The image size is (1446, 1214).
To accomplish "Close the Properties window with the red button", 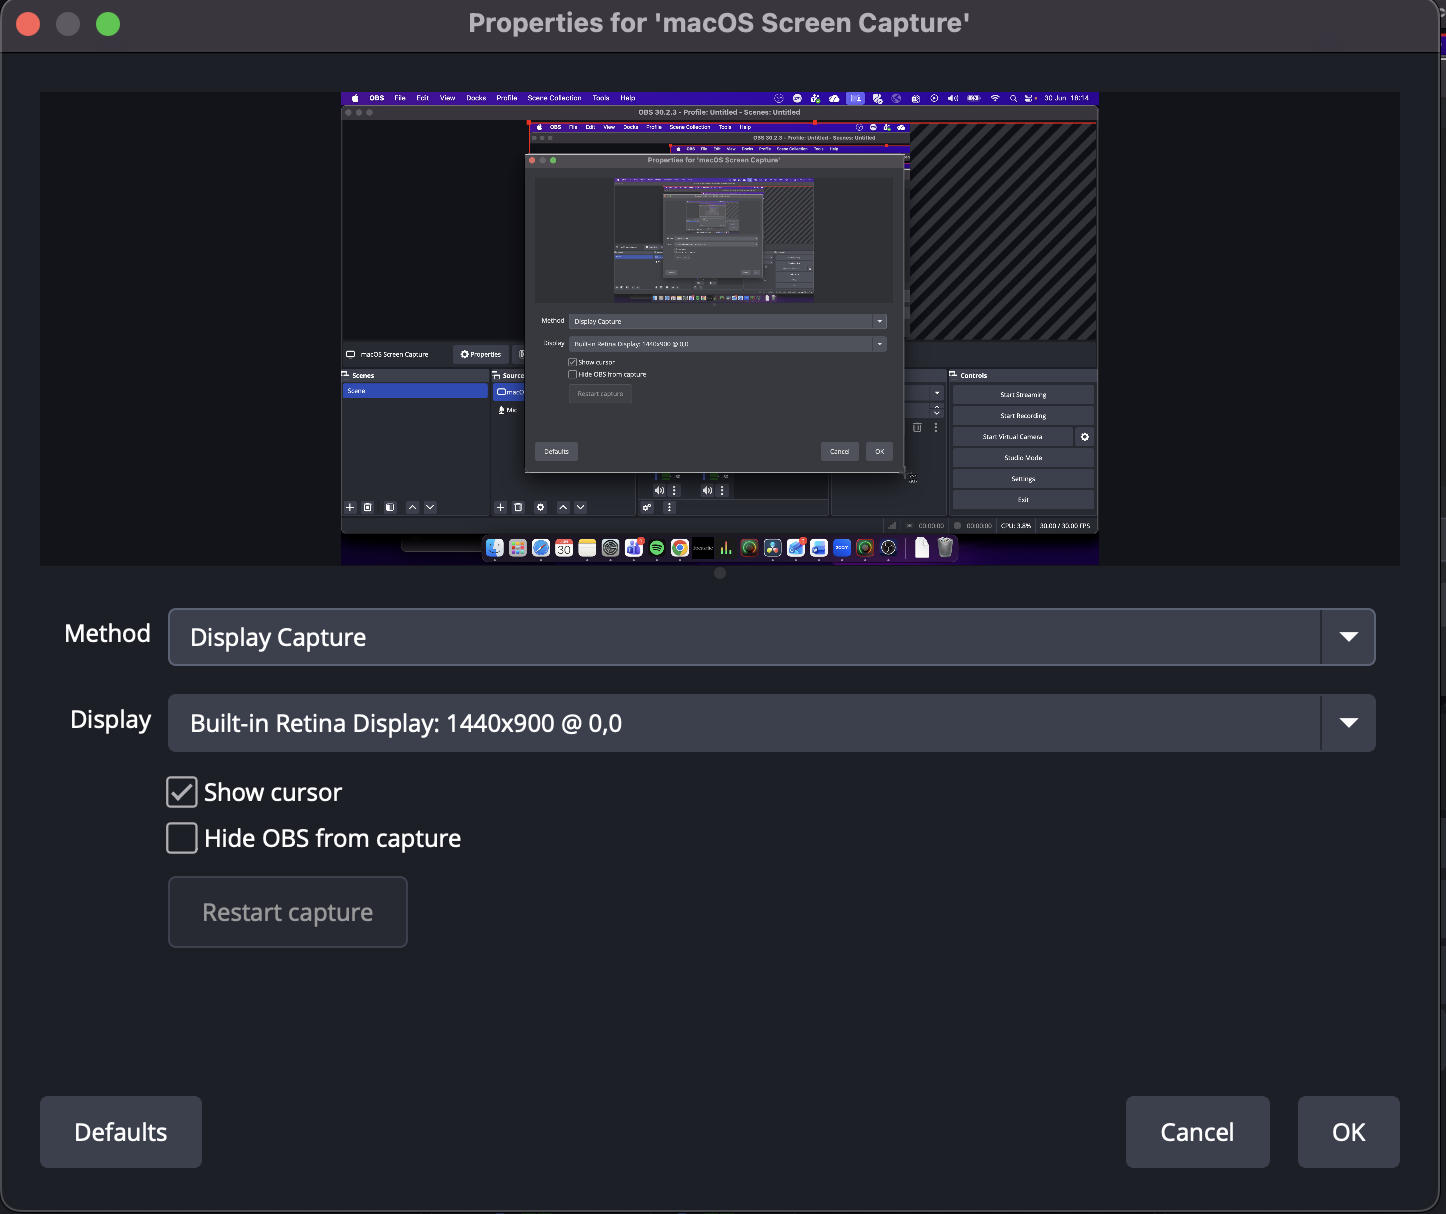I will [x=28, y=24].
